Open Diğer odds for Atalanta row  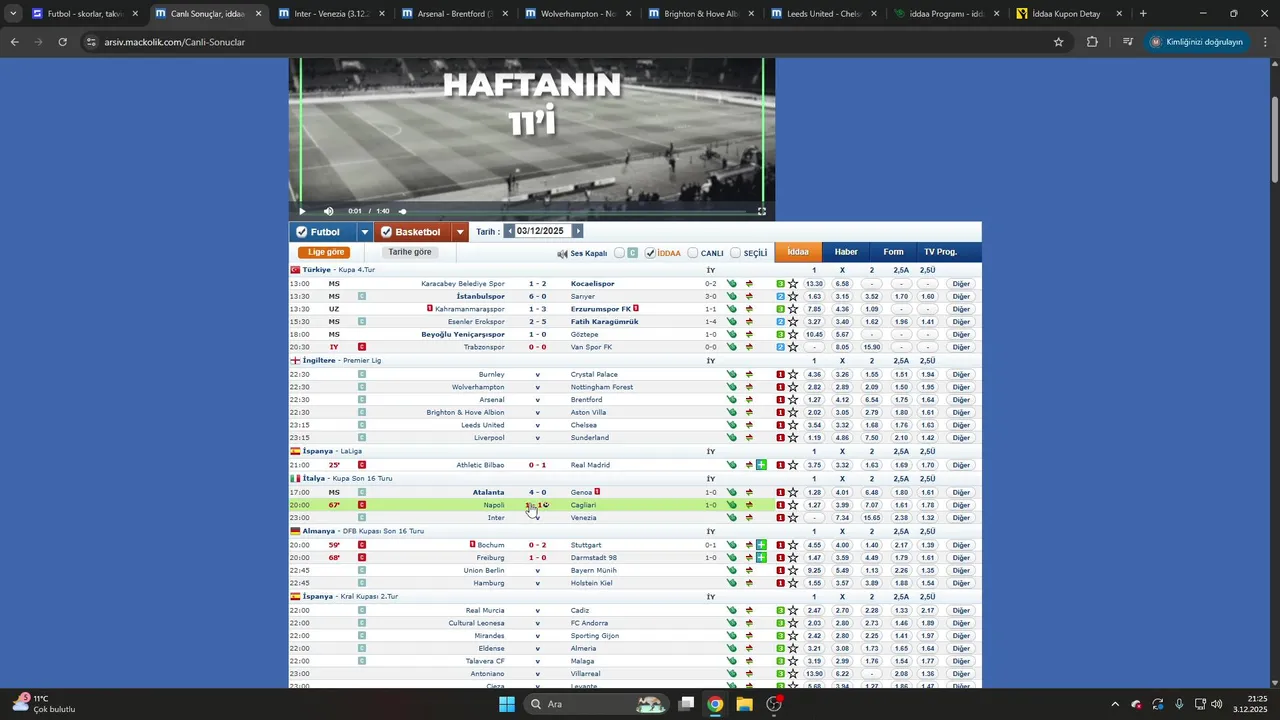click(x=961, y=492)
